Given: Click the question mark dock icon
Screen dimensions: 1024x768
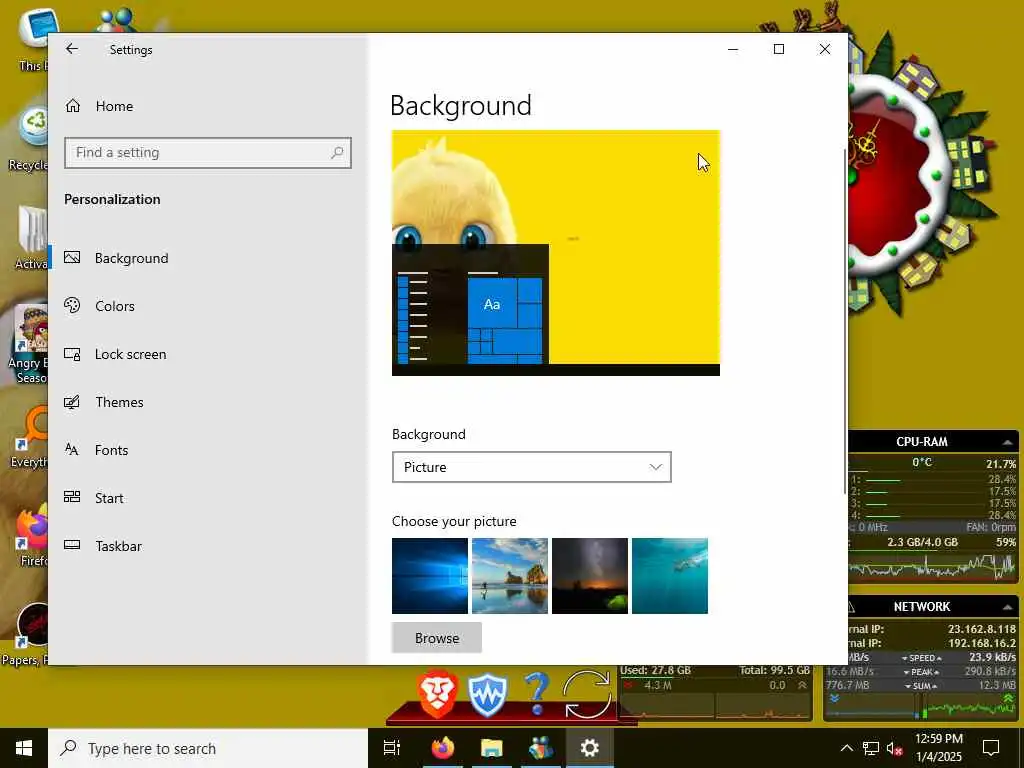Looking at the screenshot, I should [x=536, y=694].
